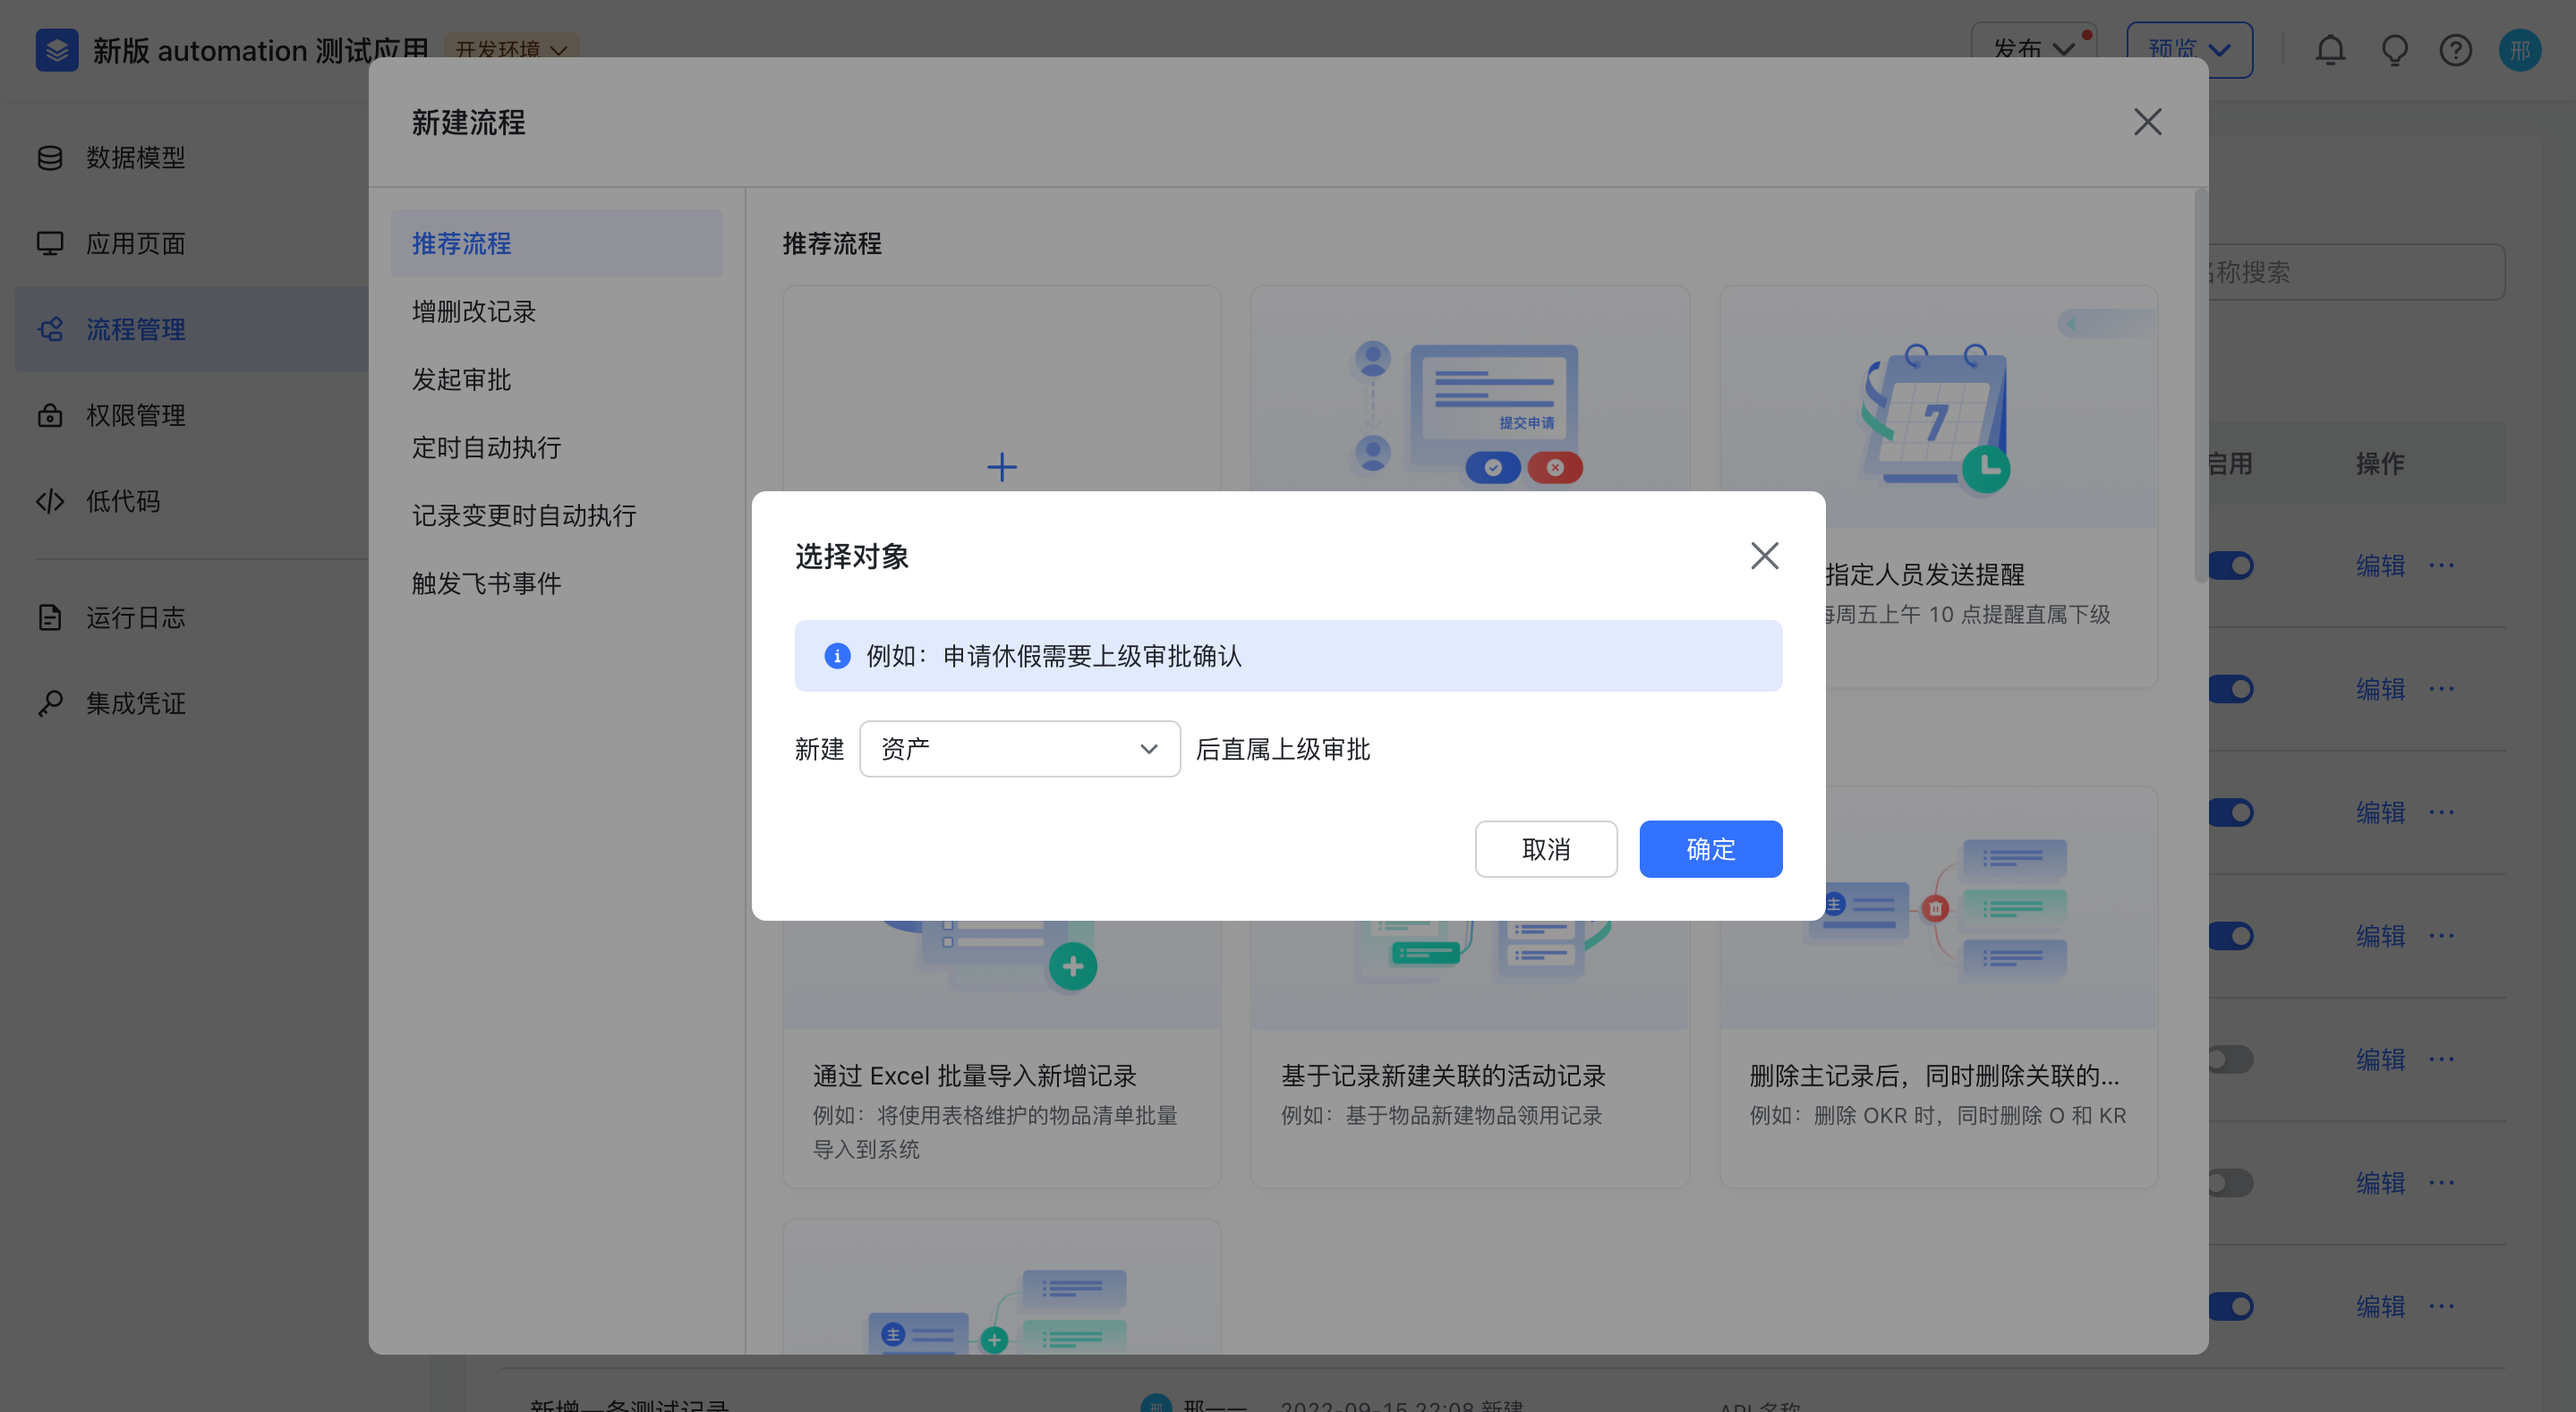Cancel with the 取消 button
This screenshot has width=2576, height=1412.
(1545, 849)
